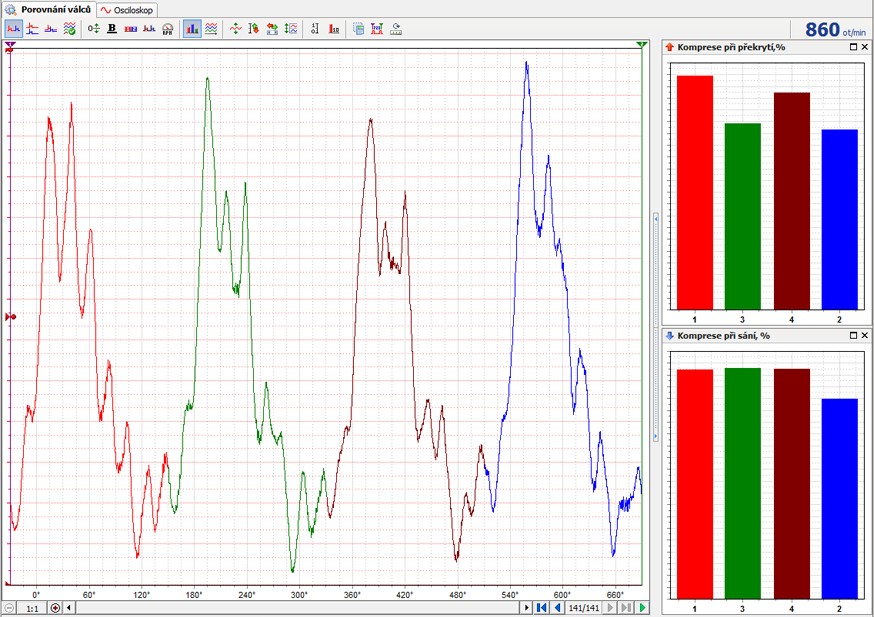Screen dimensions: 874x617
Task: Click the waveform with green checkmark icon
Action: click(x=69, y=29)
